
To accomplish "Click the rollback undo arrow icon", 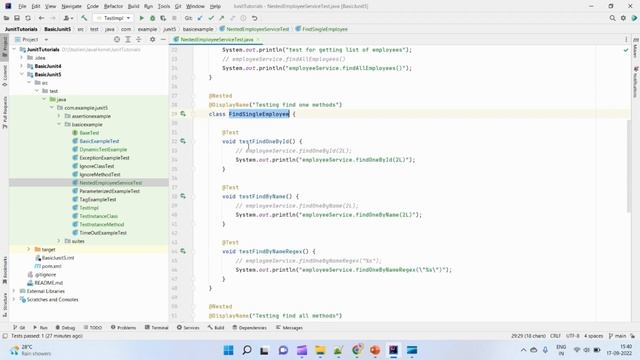I will coord(254,18).
